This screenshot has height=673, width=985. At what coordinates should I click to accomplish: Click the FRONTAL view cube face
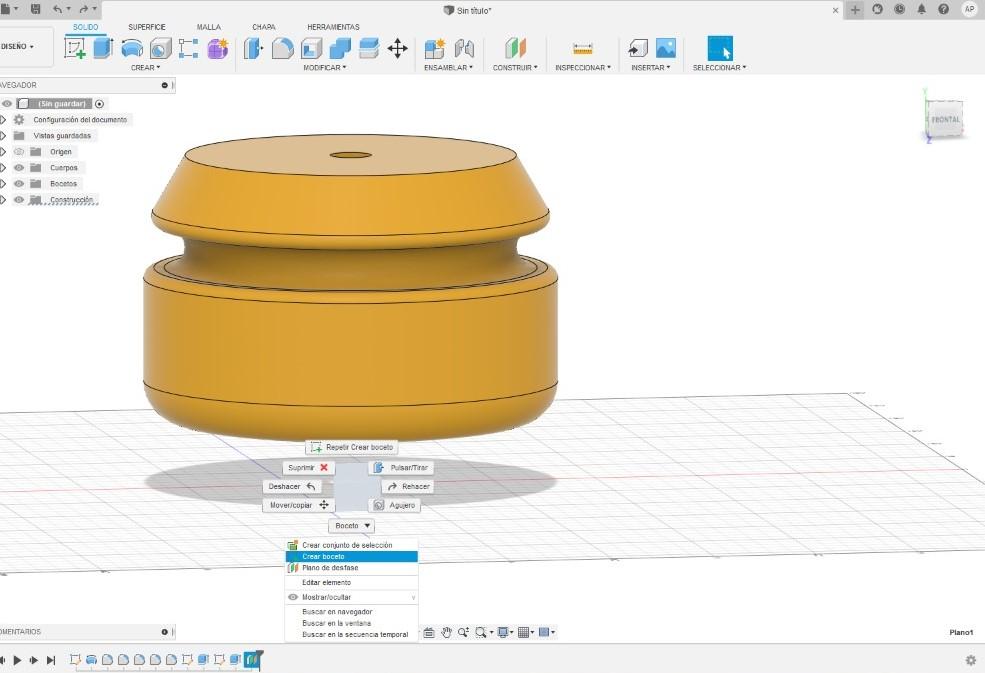coord(945,119)
